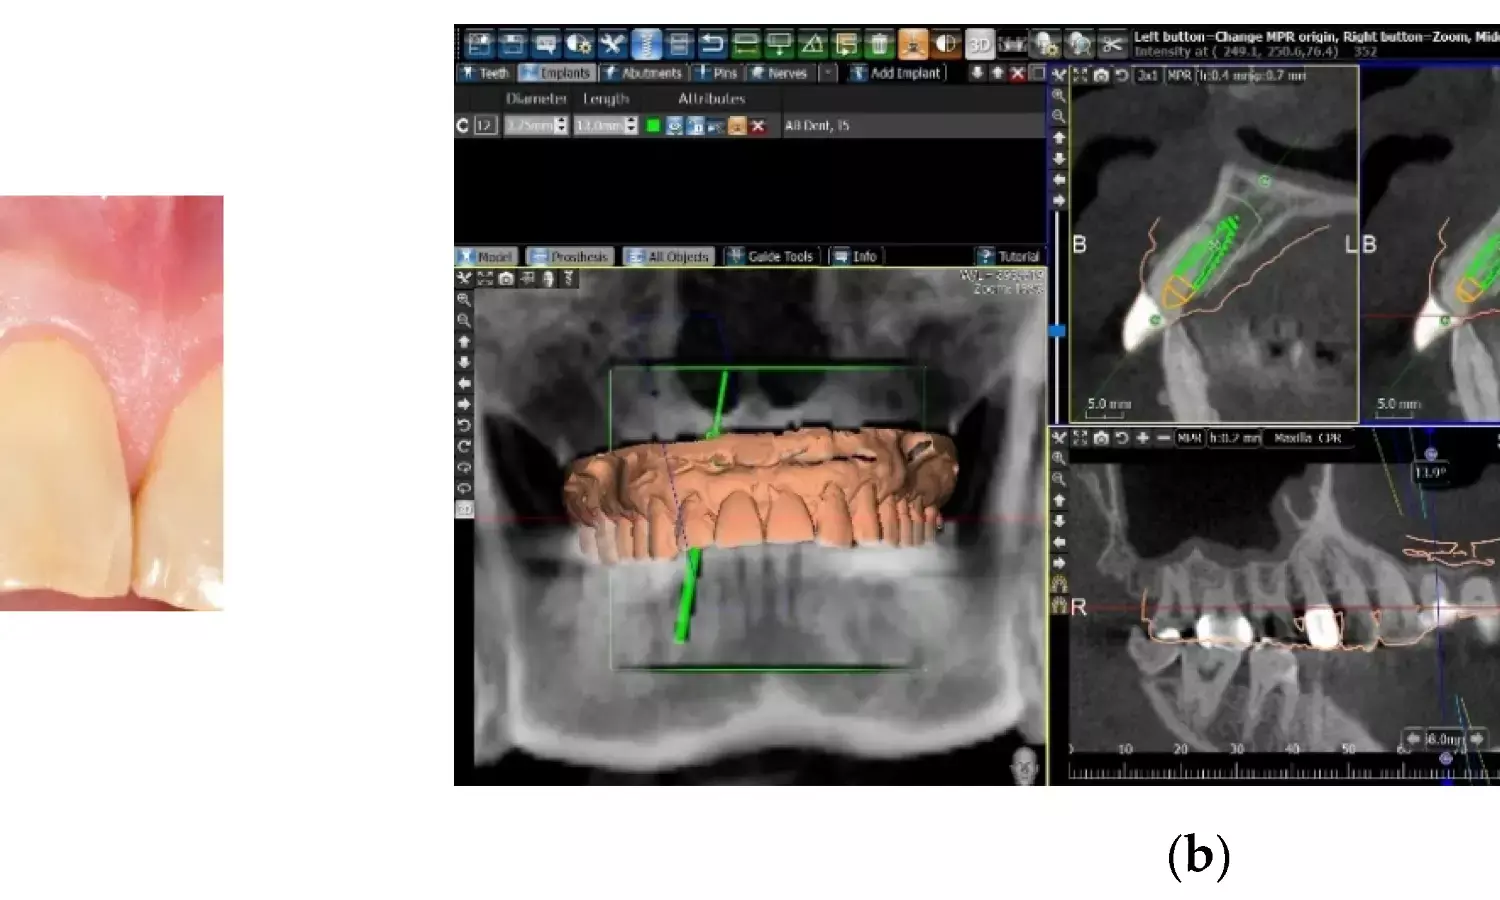Click the undo arrow icon in main toolbar
This screenshot has width=1500, height=900.
tap(712, 44)
